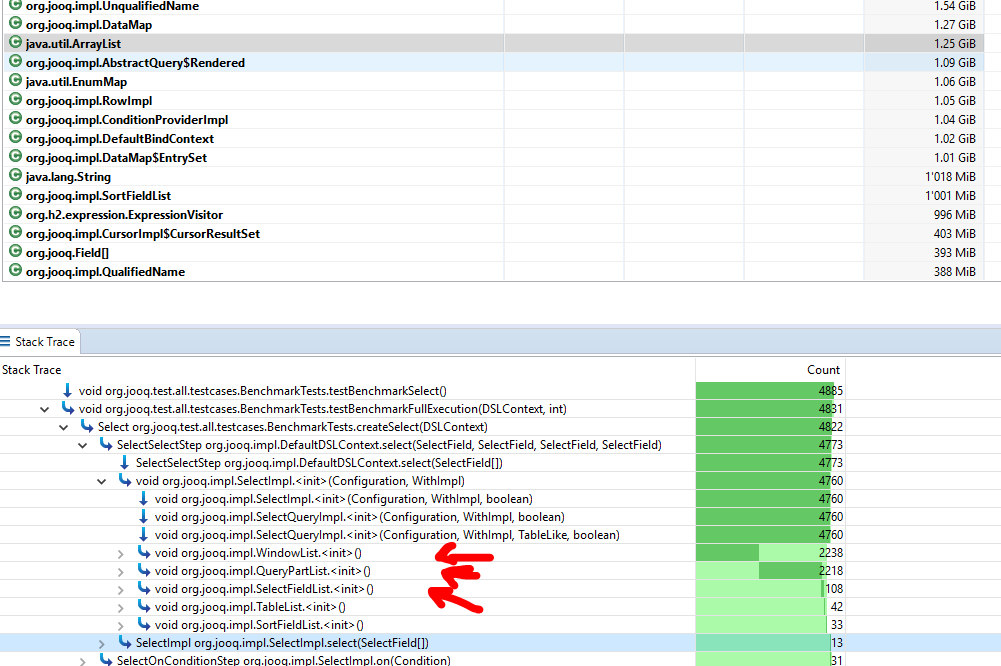Click the class icon next to org.jooq.impl.DataMap
The height and width of the screenshot is (666, 1001).
tap(15, 24)
